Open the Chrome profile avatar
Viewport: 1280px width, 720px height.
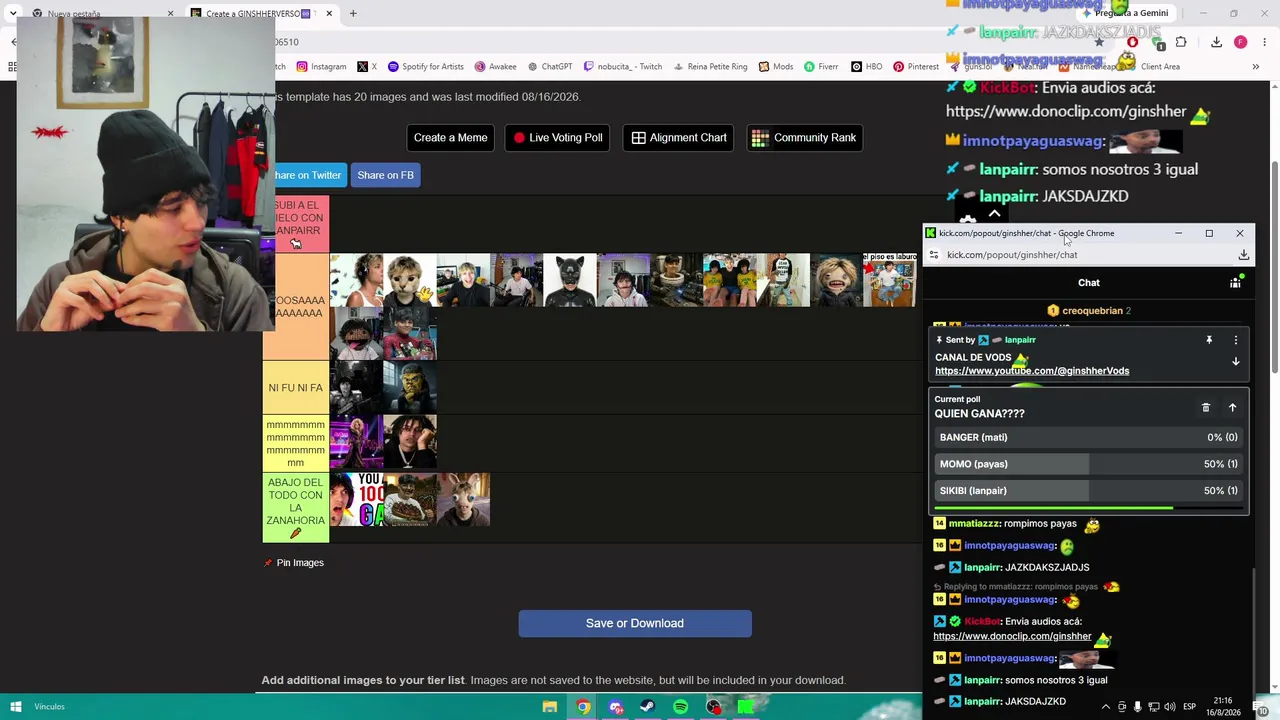pos(1240,42)
